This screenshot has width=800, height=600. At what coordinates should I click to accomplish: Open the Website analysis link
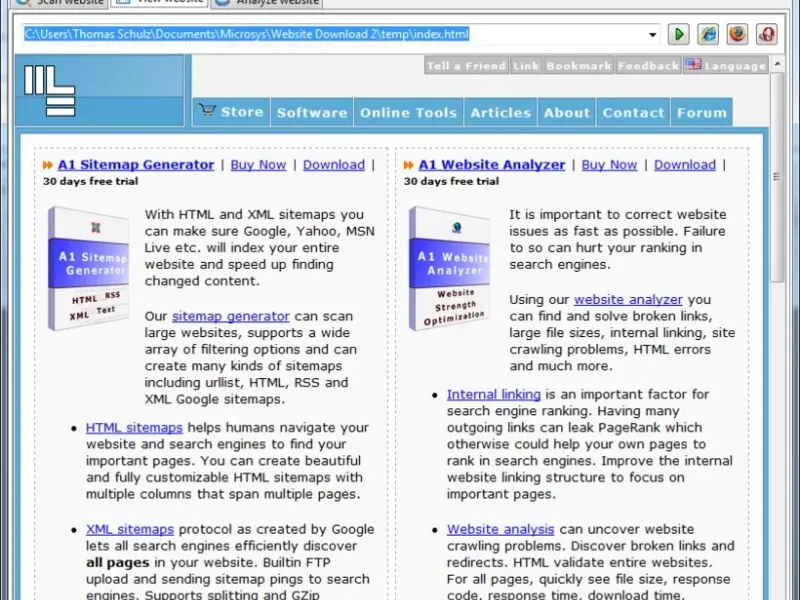(x=501, y=529)
